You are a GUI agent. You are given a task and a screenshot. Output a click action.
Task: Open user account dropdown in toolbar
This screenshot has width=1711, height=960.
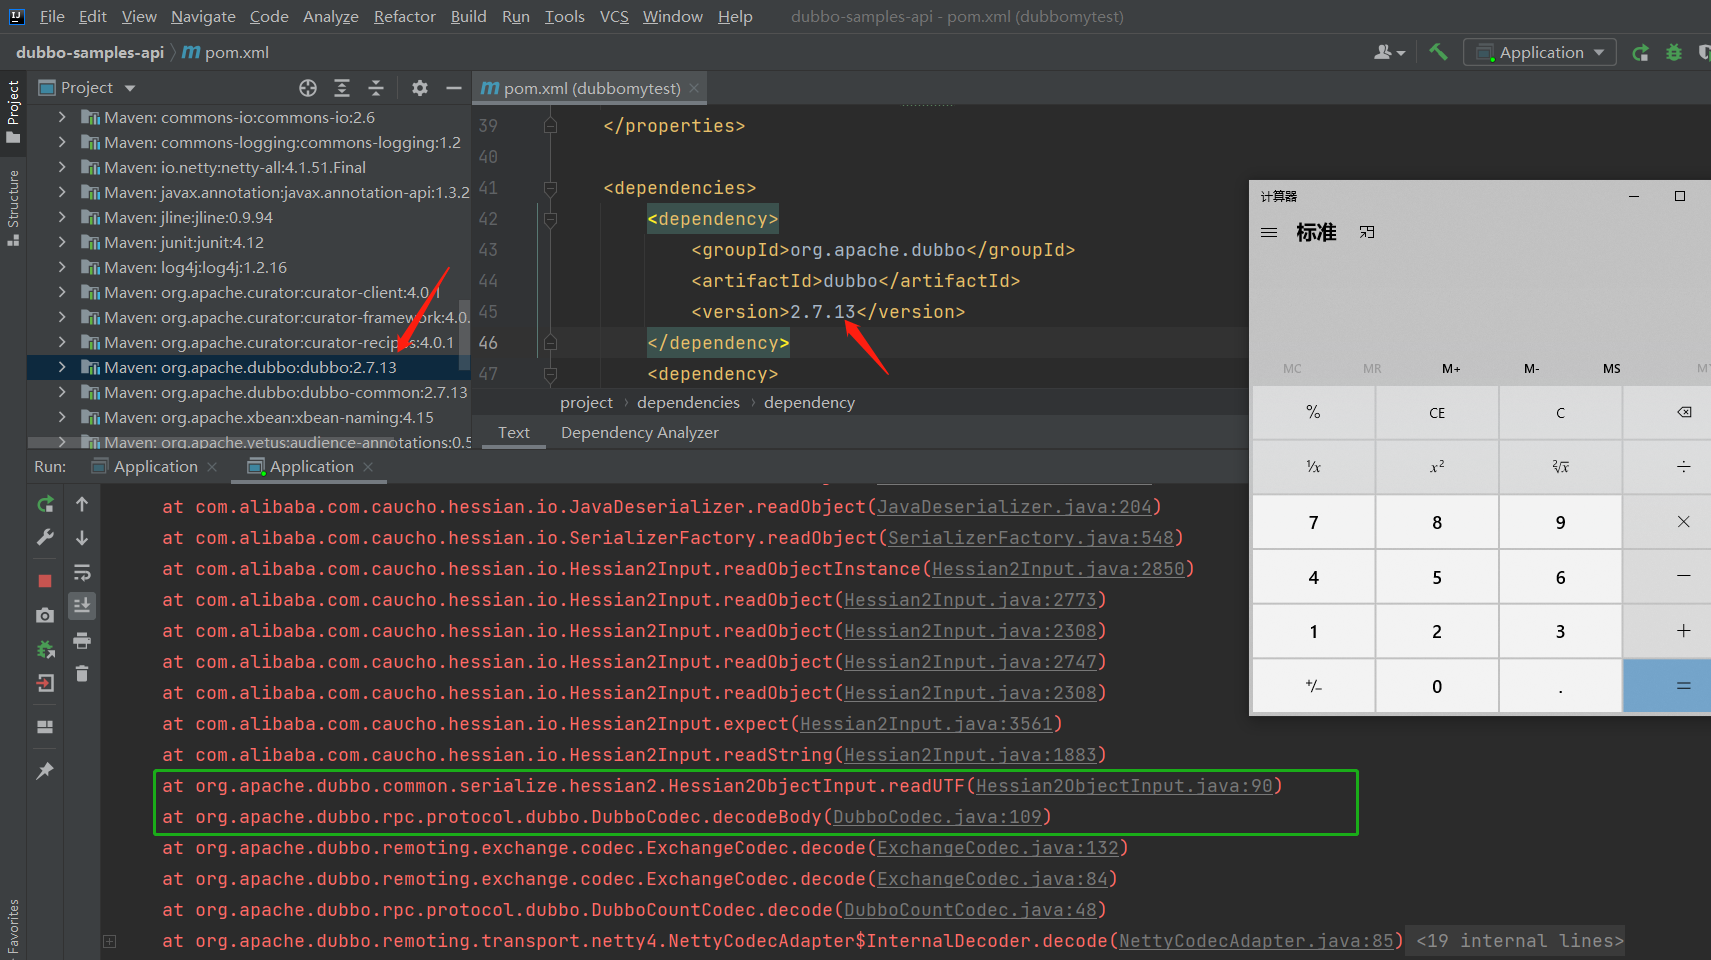(x=1390, y=52)
